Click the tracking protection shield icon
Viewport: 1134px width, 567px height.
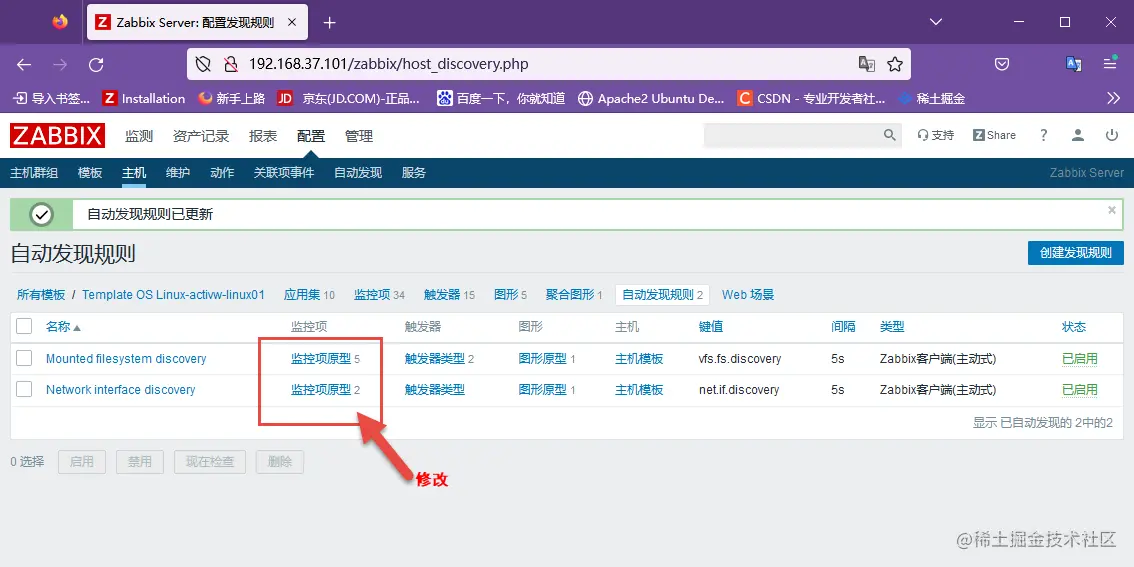(x=204, y=64)
